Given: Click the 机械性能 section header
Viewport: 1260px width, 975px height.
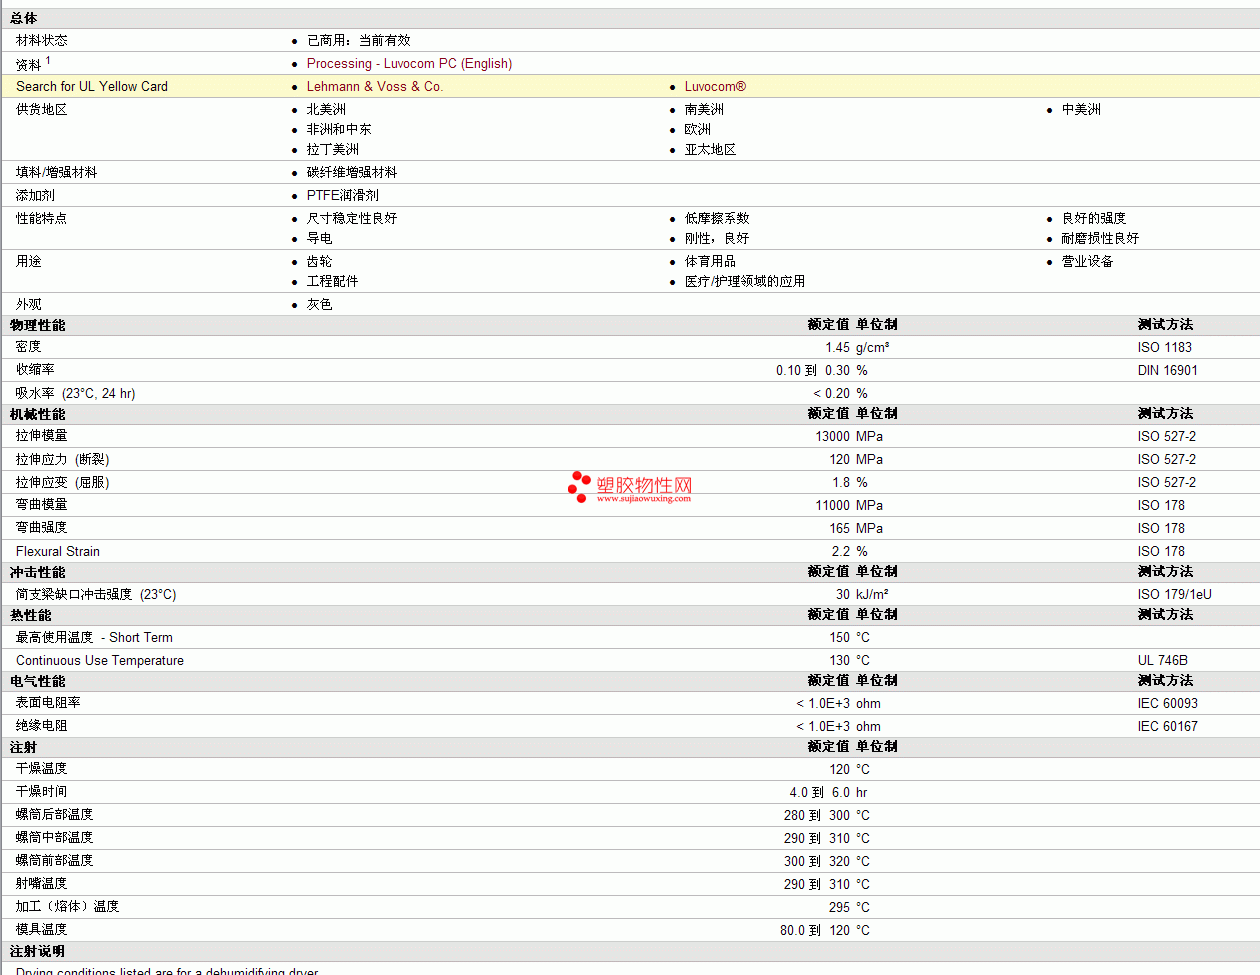Looking at the screenshot, I should tap(38, 414).
